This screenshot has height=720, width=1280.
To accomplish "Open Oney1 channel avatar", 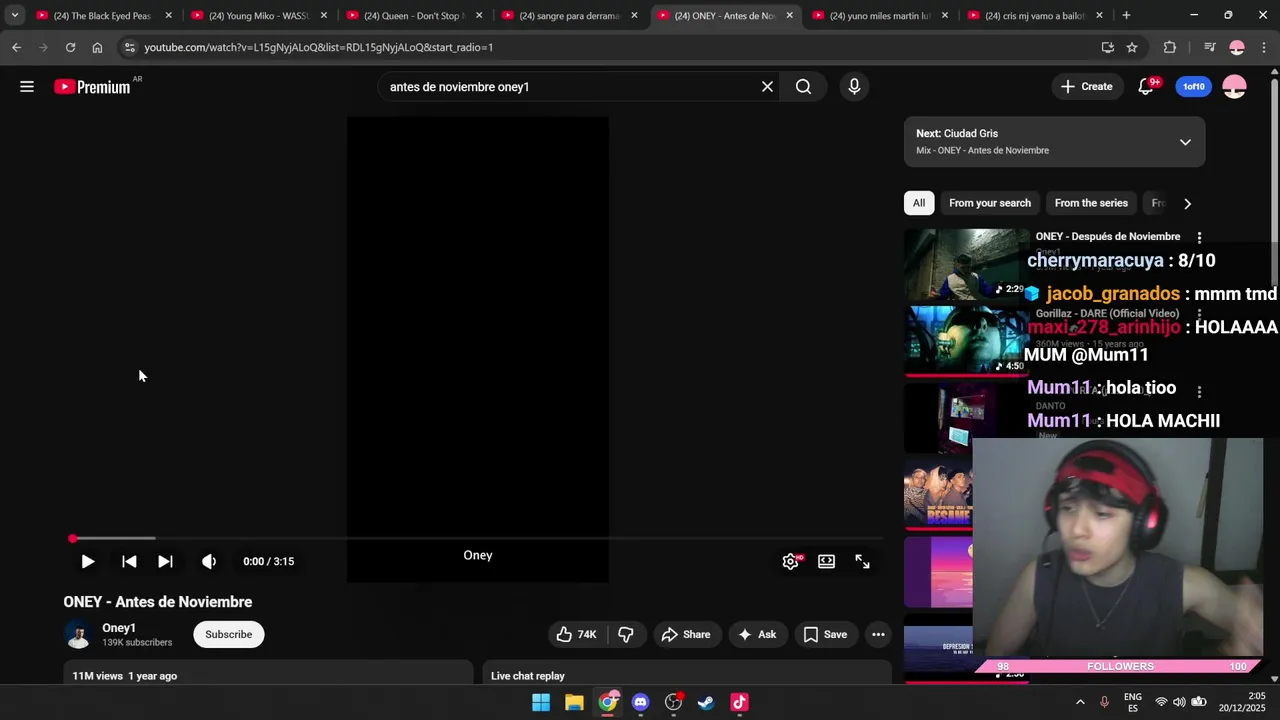I will click(x=78, y=634).
